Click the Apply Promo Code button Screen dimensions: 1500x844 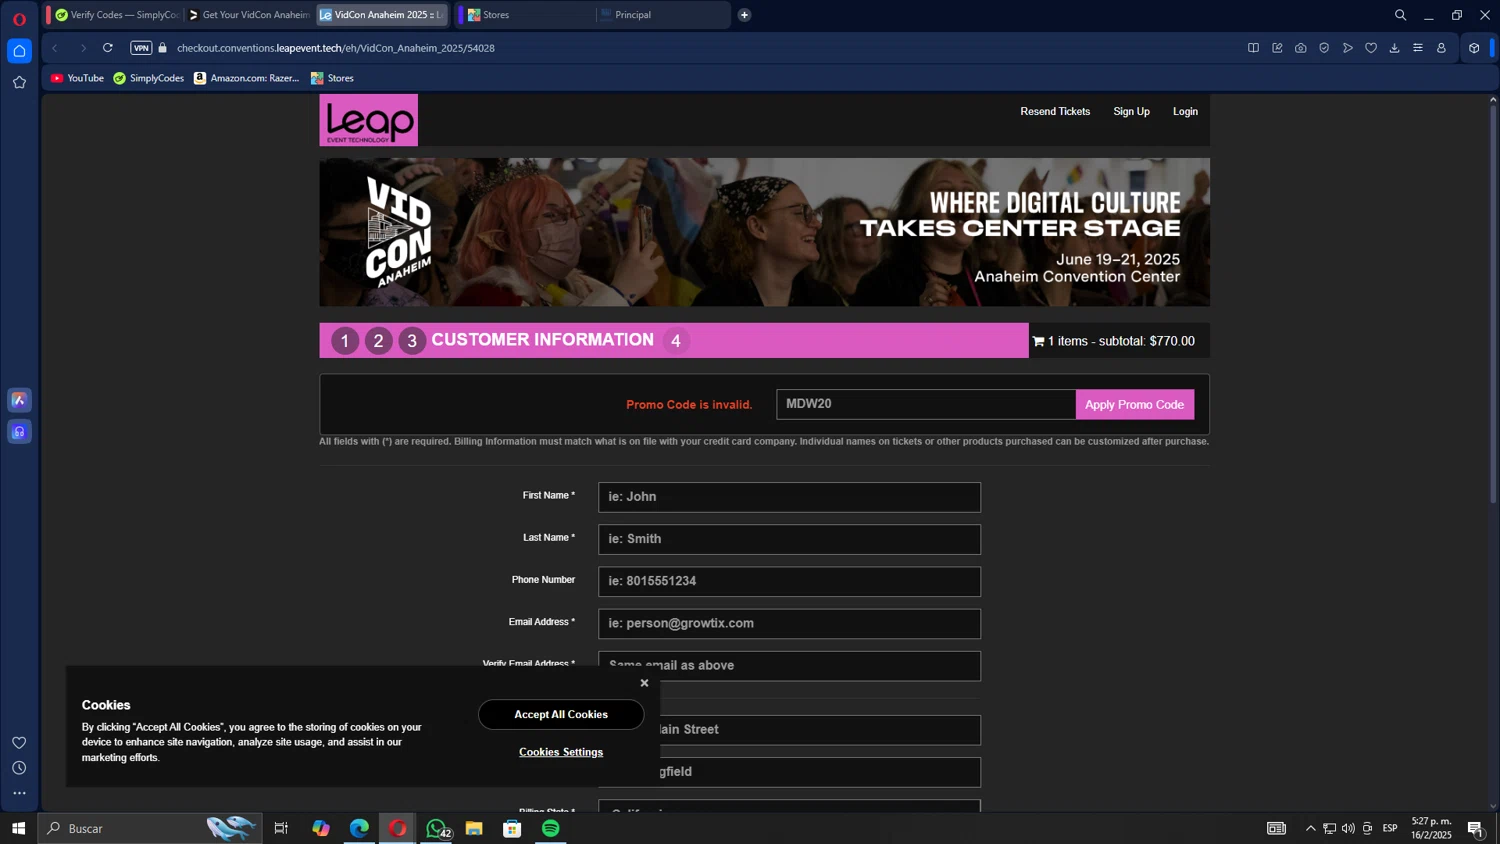(x=1134, y=404)
